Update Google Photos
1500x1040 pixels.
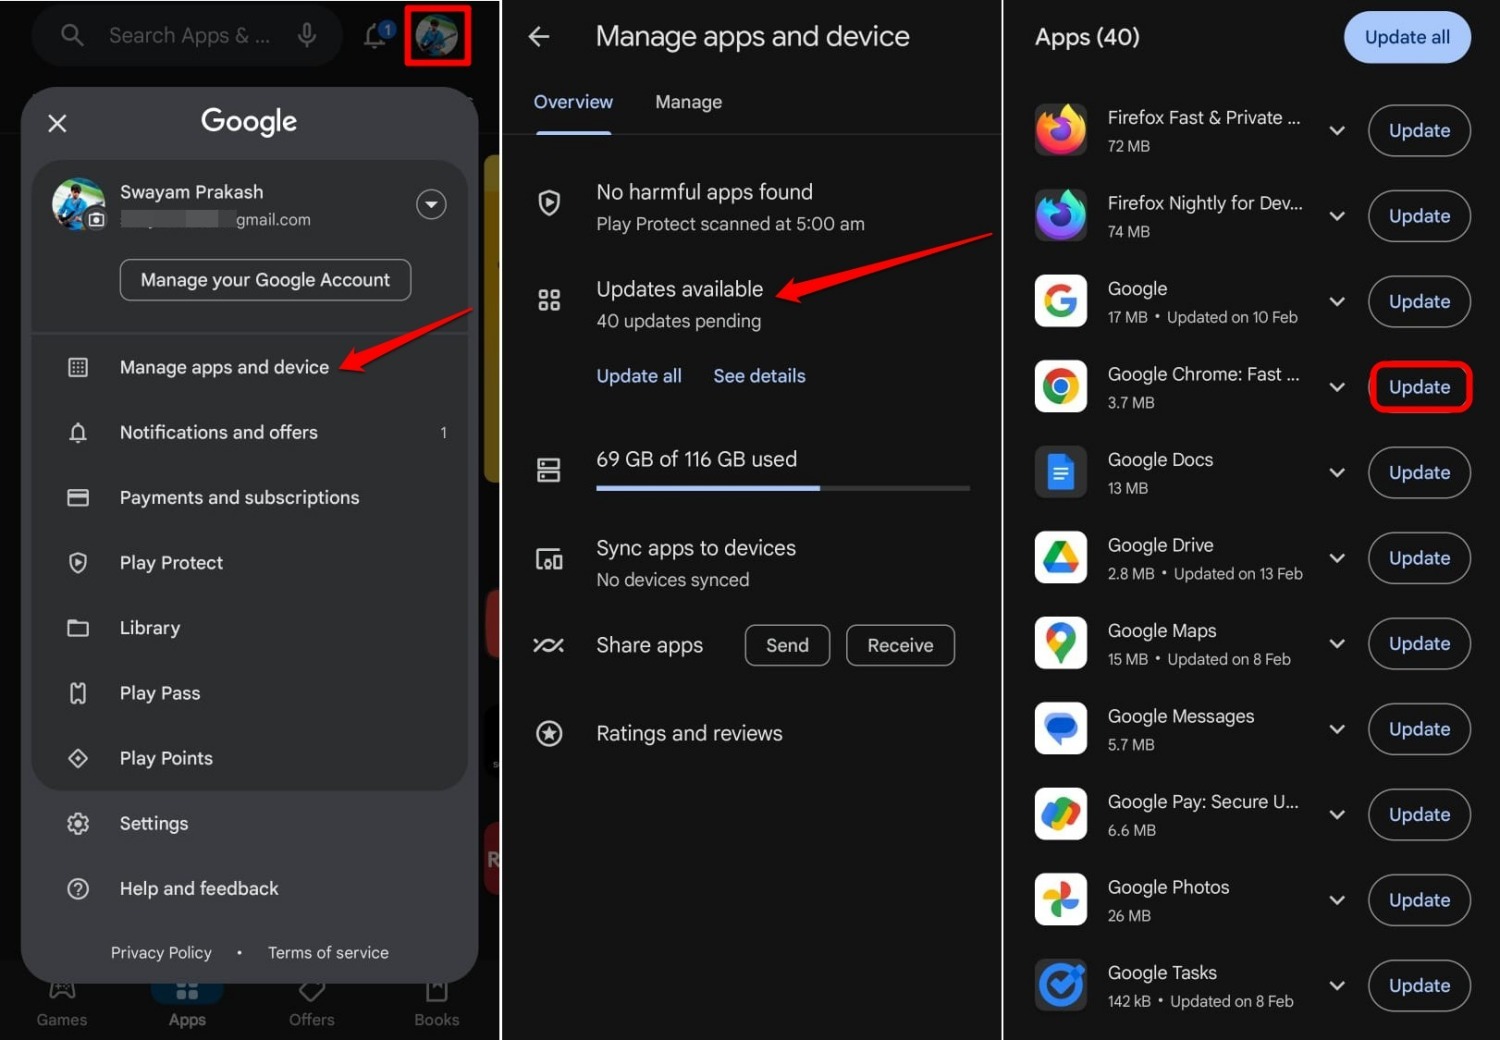pyautogui.click(x=1419, y=900)
